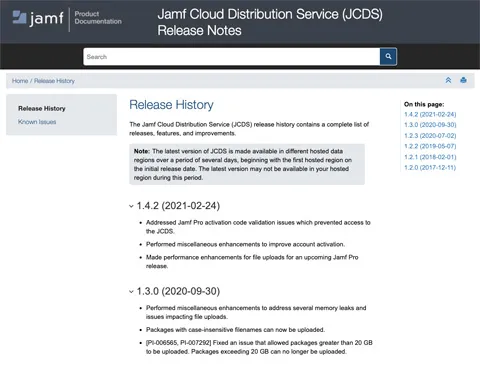
Task: Click the bullet about file upload performance enhancements
Action: 252,262
